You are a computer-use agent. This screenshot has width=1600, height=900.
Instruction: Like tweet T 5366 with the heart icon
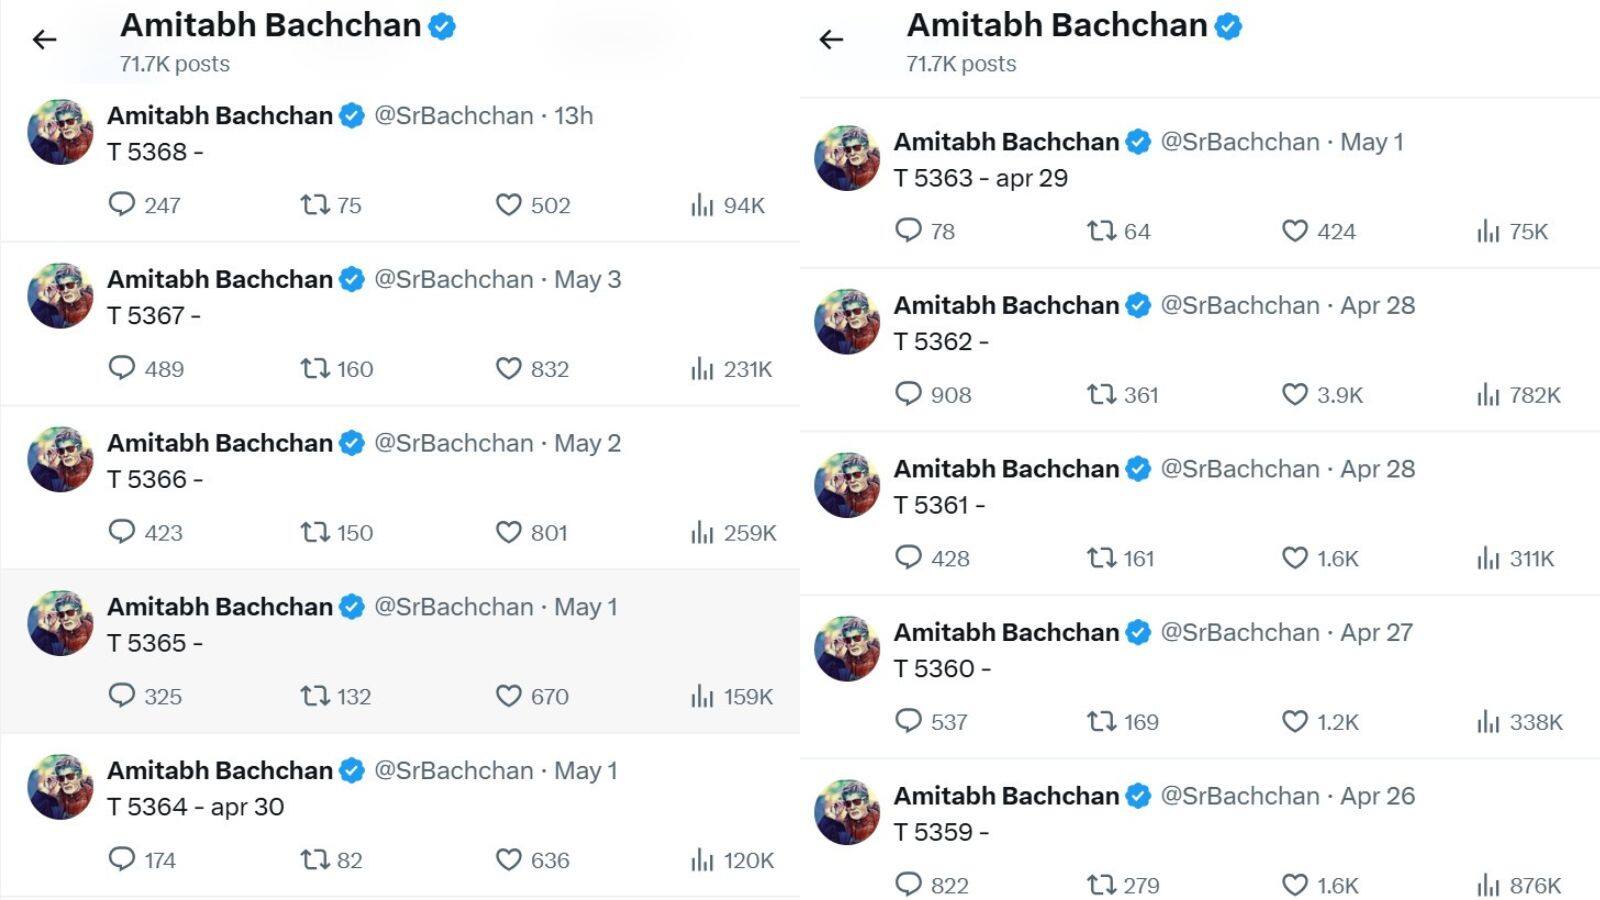[x=509, y=532]
